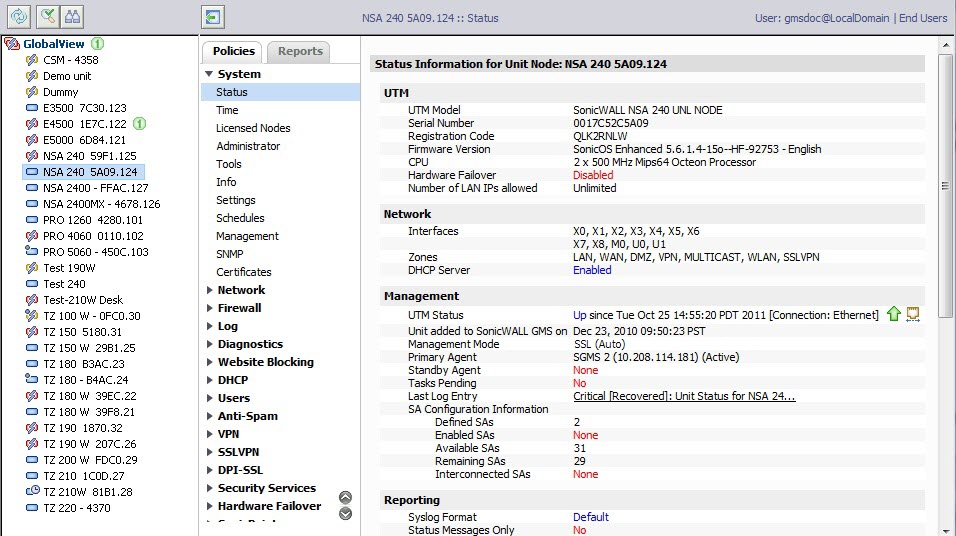Click the yellow monitor icon beside UTM Status
Viewport: 956px width, 536px height.
[x=913, y=314]
